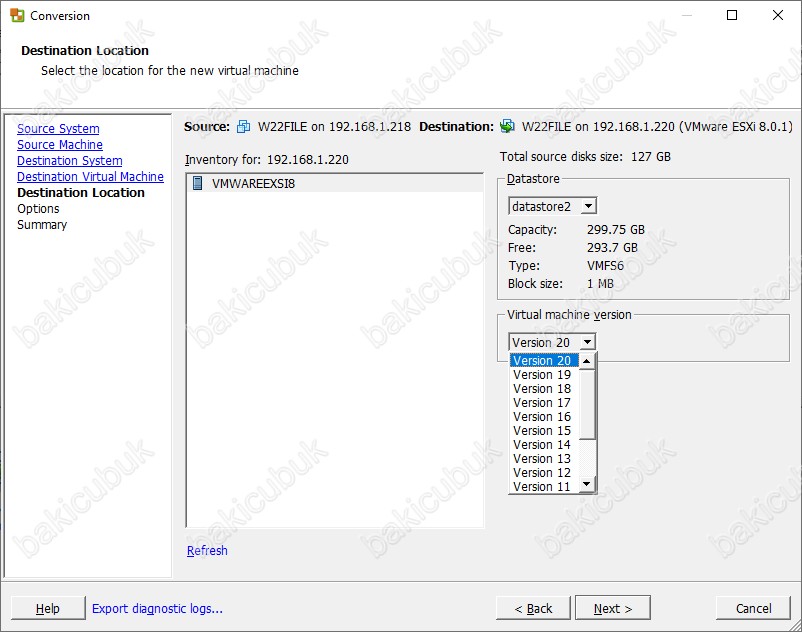Pick Version 17 in the version list
Image resolution: width=802 pixels, height=632 pixels.
click(x=544, y=403)
